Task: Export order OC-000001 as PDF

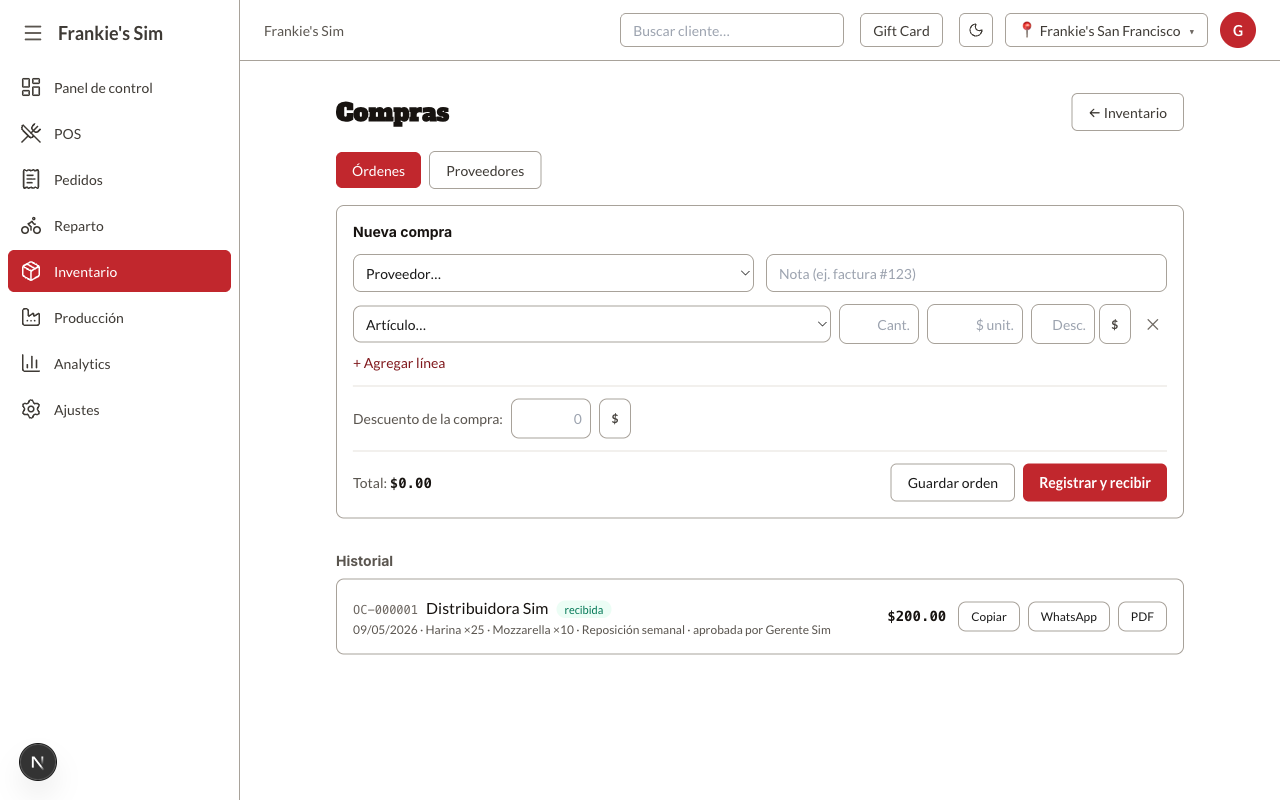Action: pos(1142,617)
